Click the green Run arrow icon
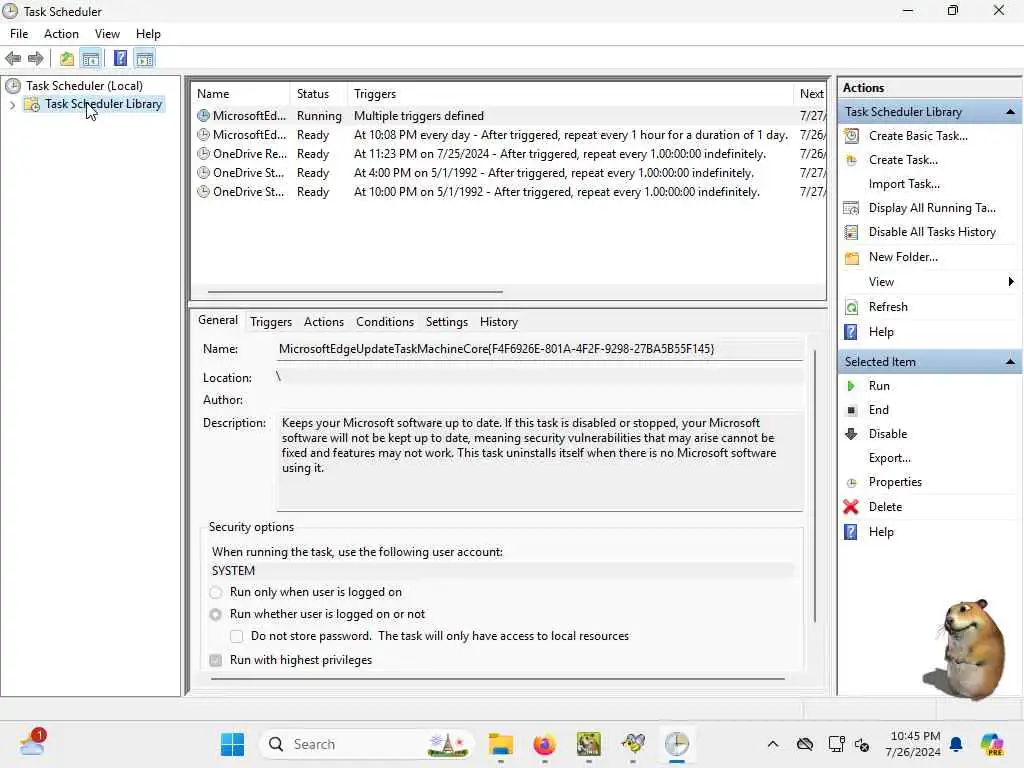The height and width of the screenshot is (768, 1024). pyautogui.click(x=851, y=386)
